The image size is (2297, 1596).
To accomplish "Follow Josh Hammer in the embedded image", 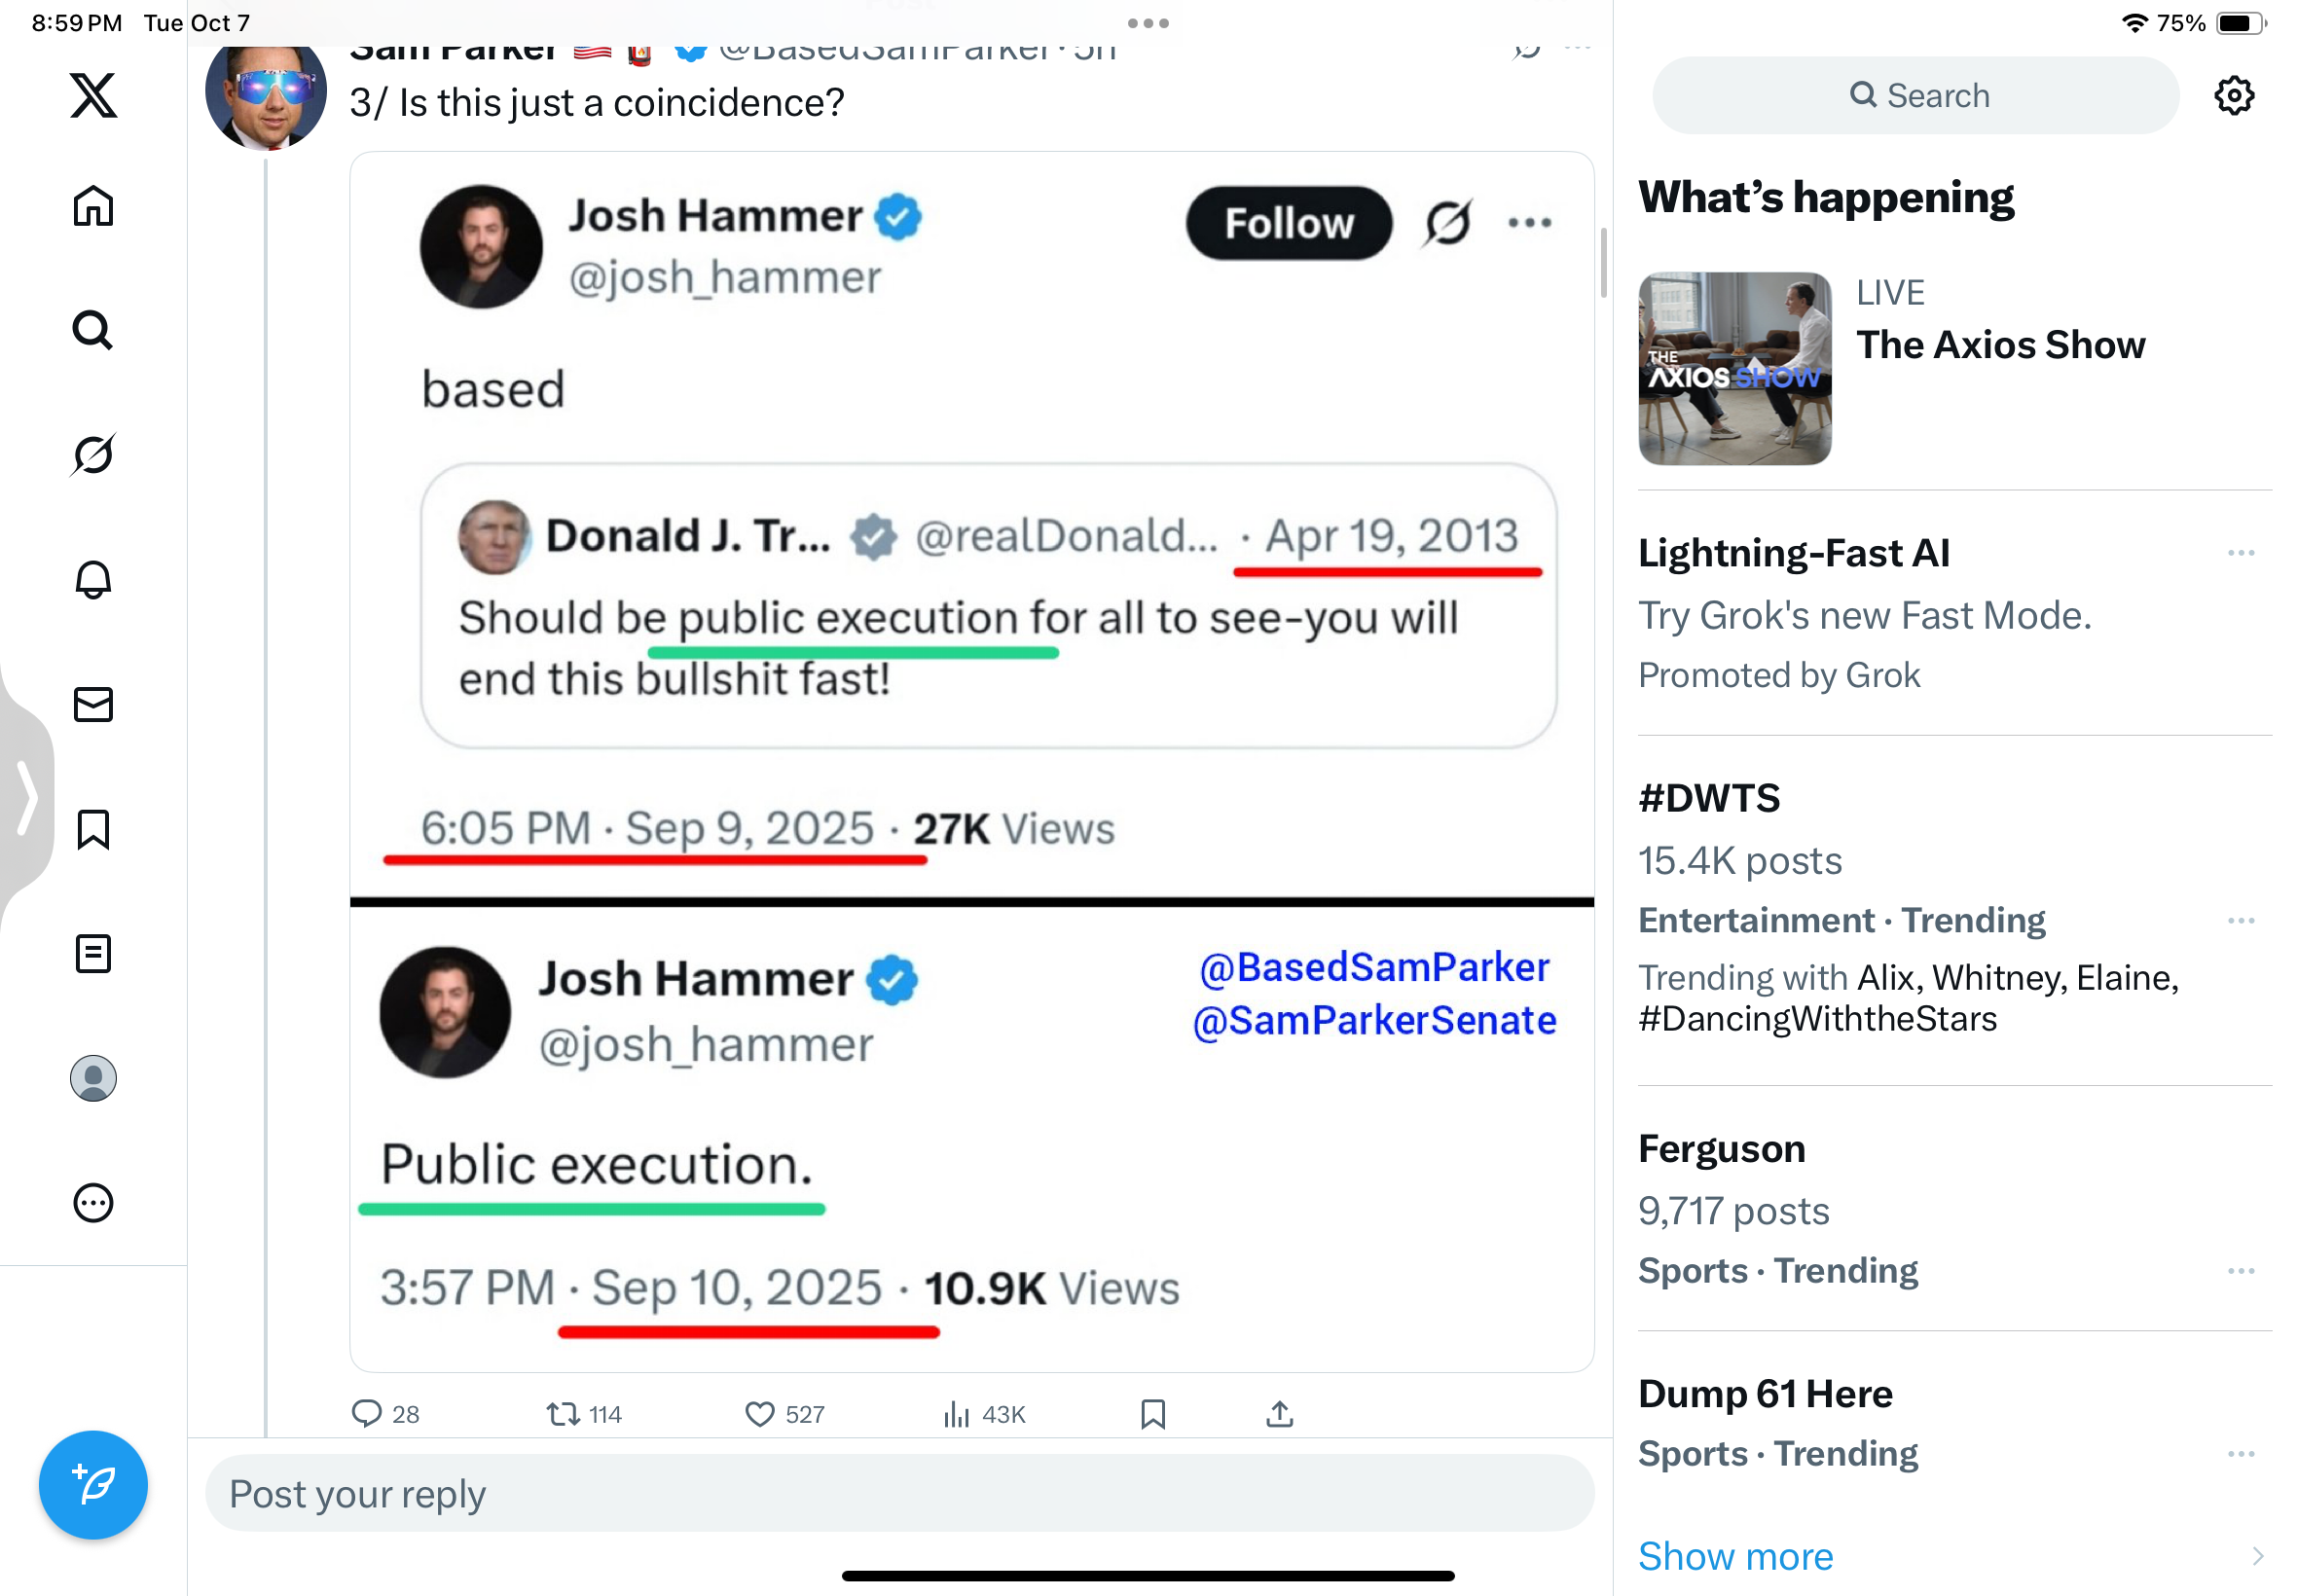I will pyautogui.click(x=1288, y=223).
